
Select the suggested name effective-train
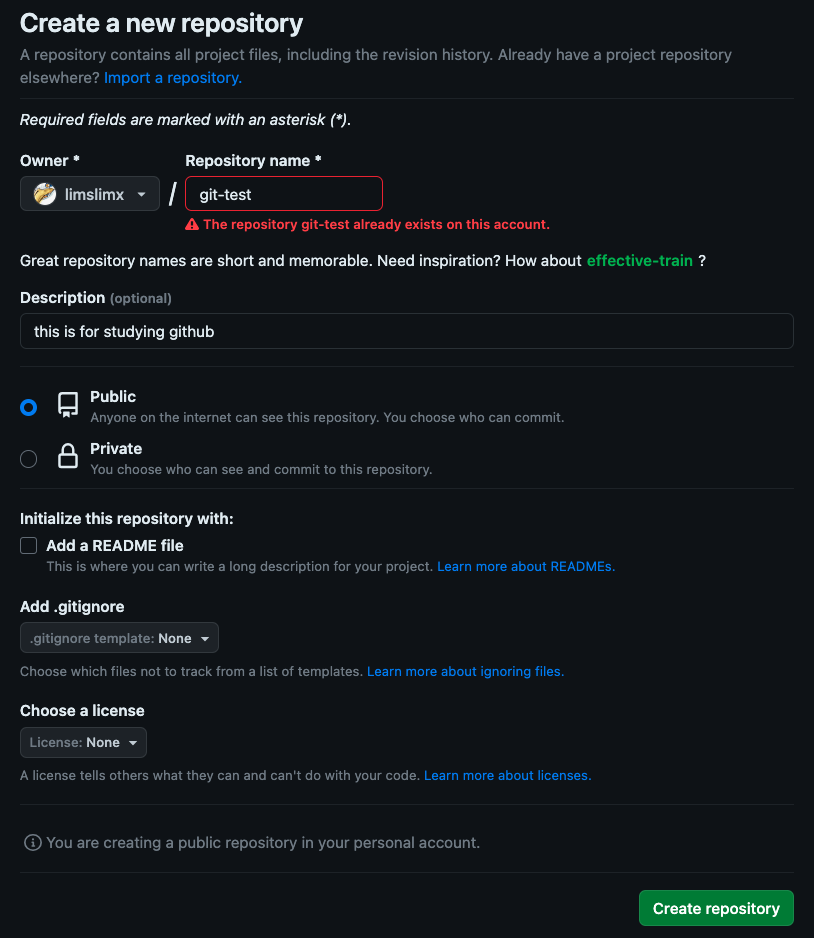point(640,260)
